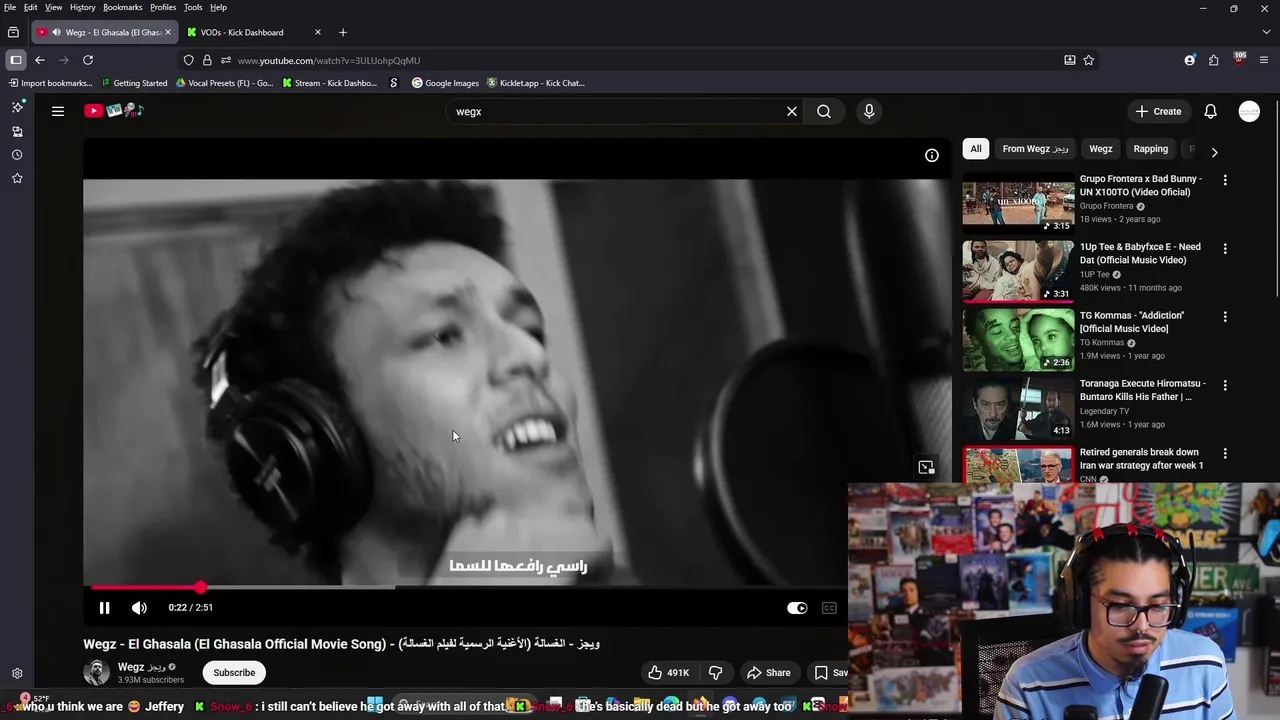Toggle the browser sidebar button
The height and width of the screenshot is (720, 1280).
click(15, 60)
